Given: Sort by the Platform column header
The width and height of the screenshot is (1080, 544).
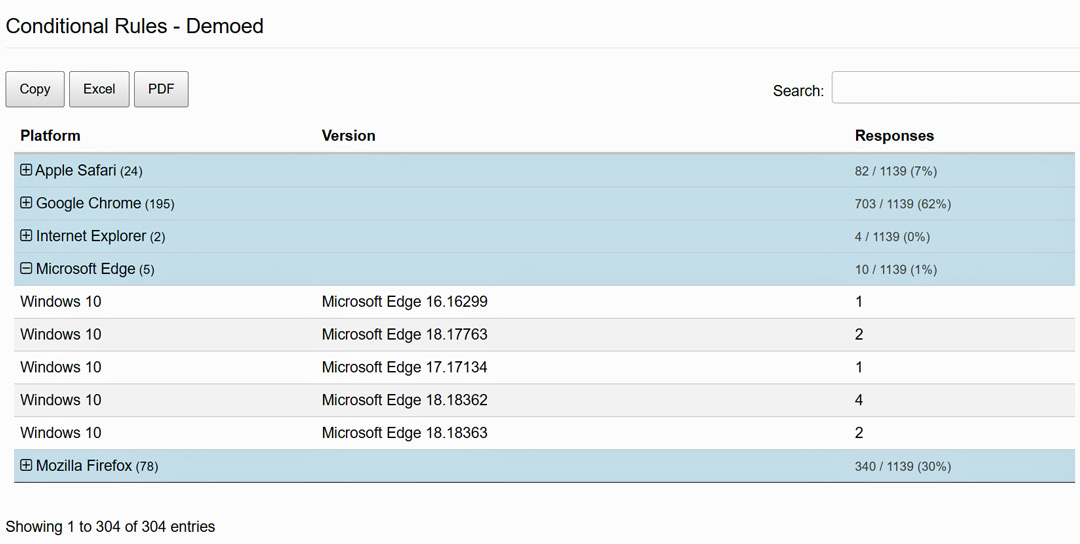Looking at the screenshot, I should pos(50,136).
